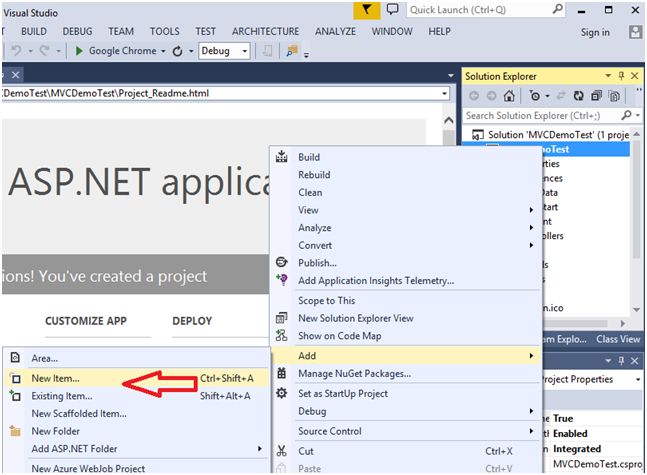Pin the Solution Explorer panel
This screenshot has width=647, height=475.
click(x=620, y=76)
